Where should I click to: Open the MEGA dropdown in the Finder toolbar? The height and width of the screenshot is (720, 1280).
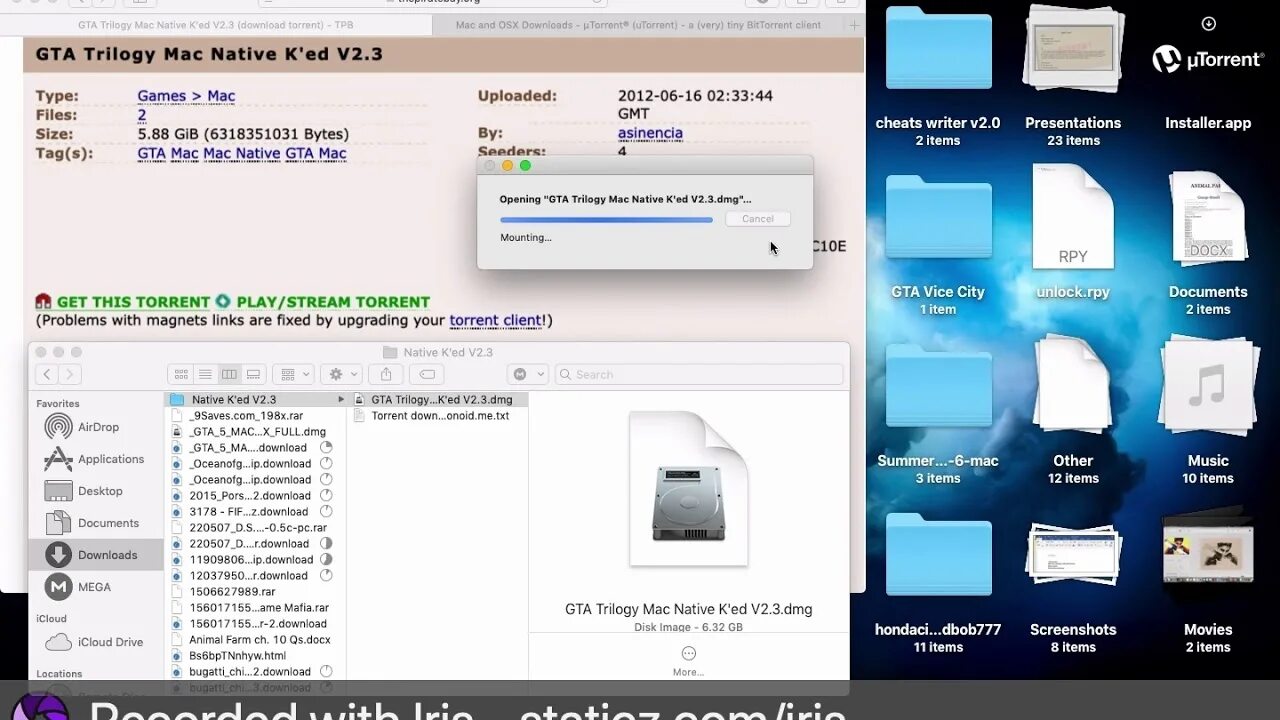[x=527, y=373]
